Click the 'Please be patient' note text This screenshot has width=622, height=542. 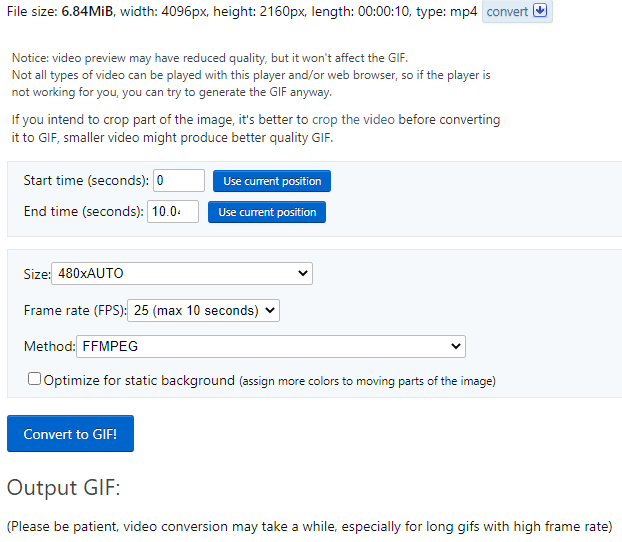[x=310, y=527]
